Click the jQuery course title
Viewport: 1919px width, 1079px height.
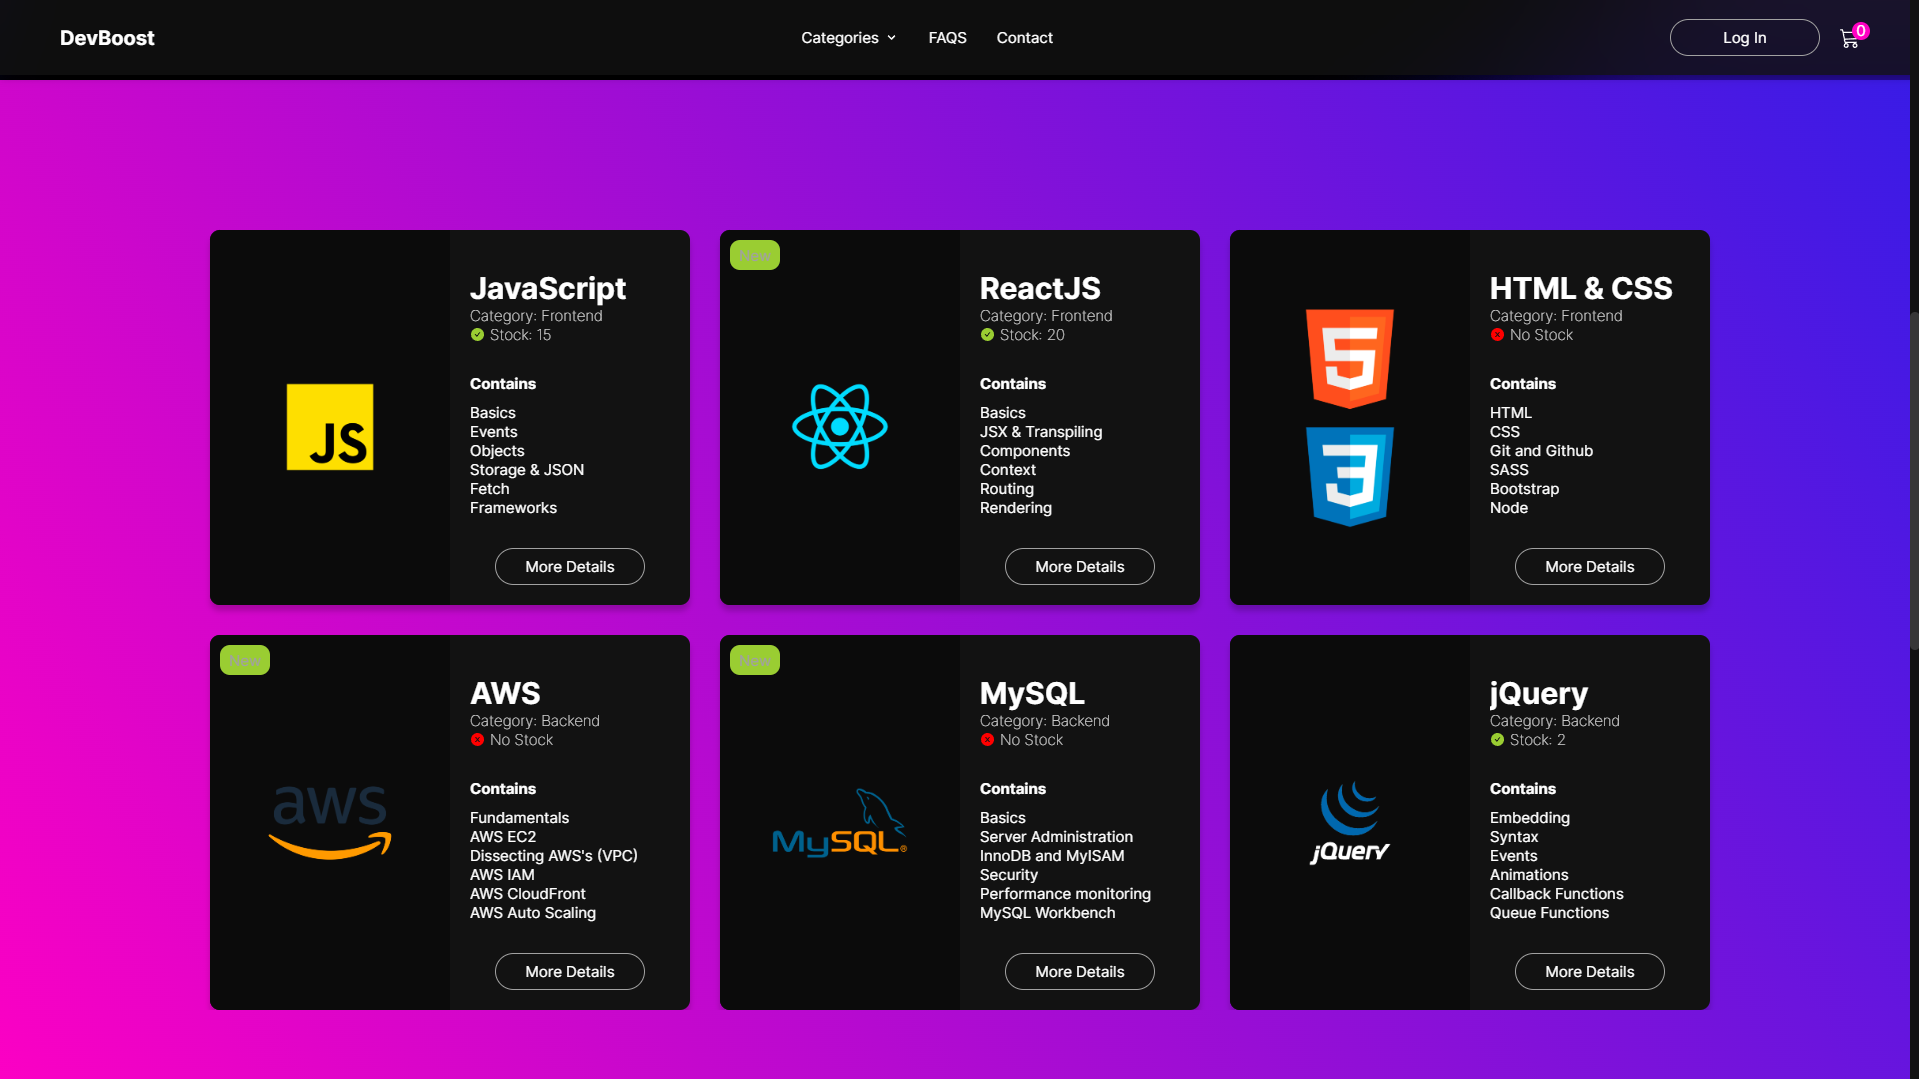(x=1539, y=693)
